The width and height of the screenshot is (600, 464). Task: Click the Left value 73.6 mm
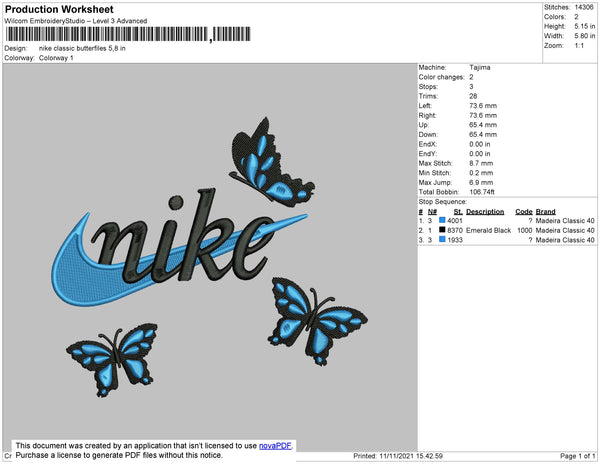pos(483,106)
